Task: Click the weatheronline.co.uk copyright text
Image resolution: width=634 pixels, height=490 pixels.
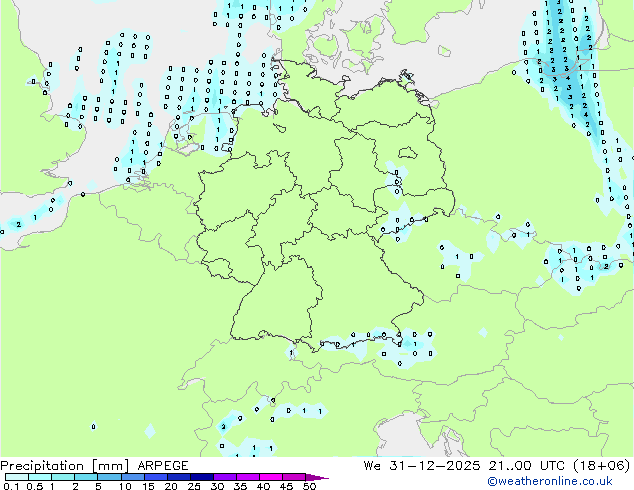Action: coord(549,481)
